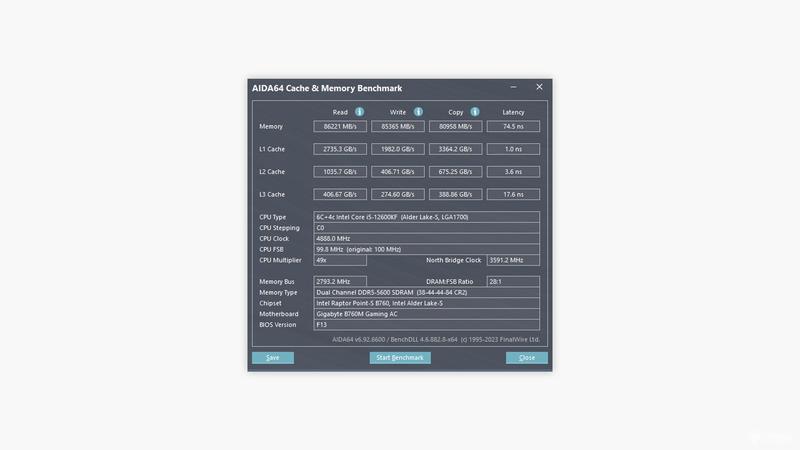Click the Write column header
Screen dimensions: 800x450
pyautogui.click(x=398, y=112)
